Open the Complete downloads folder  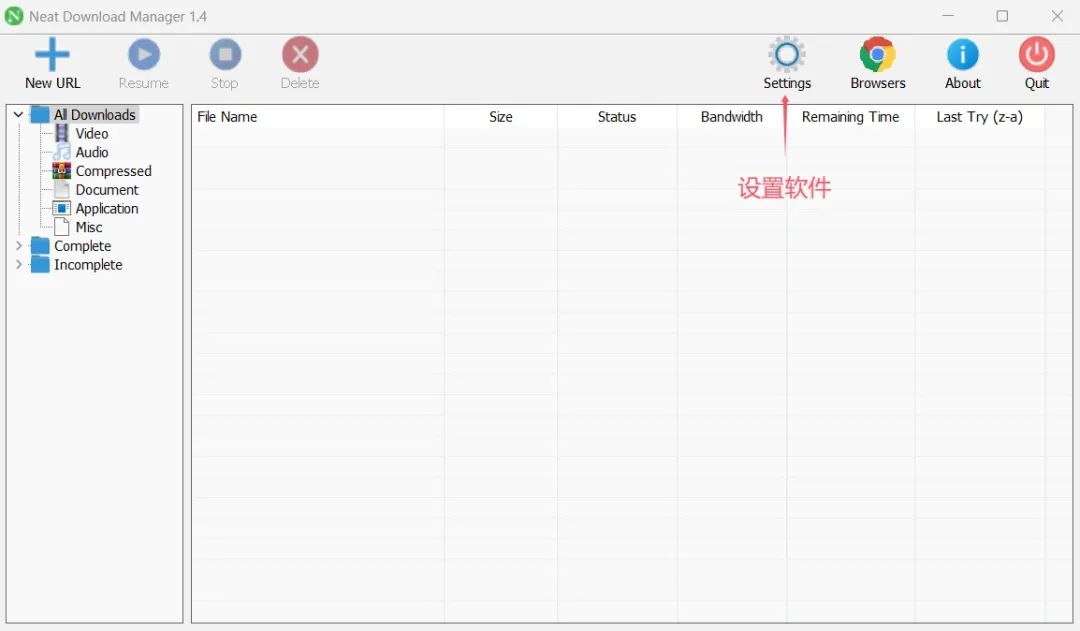[x=83, y=246]
